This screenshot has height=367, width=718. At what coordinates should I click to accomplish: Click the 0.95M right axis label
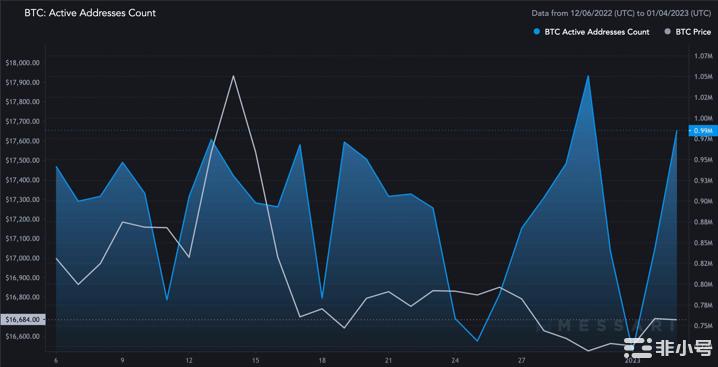pyautogui.click(x=702, y=159)
